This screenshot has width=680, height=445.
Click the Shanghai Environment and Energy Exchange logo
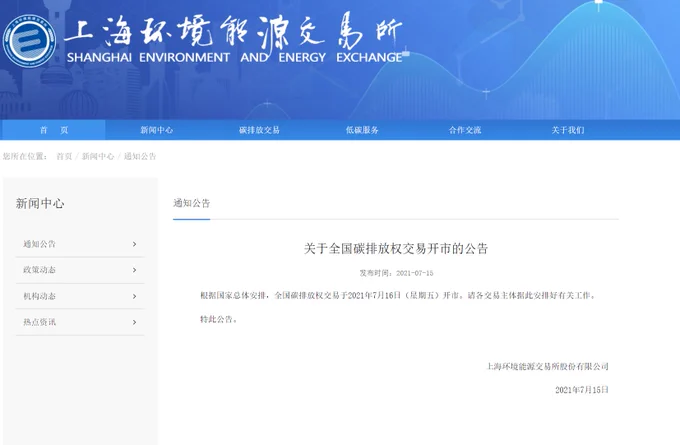(29, 41)
